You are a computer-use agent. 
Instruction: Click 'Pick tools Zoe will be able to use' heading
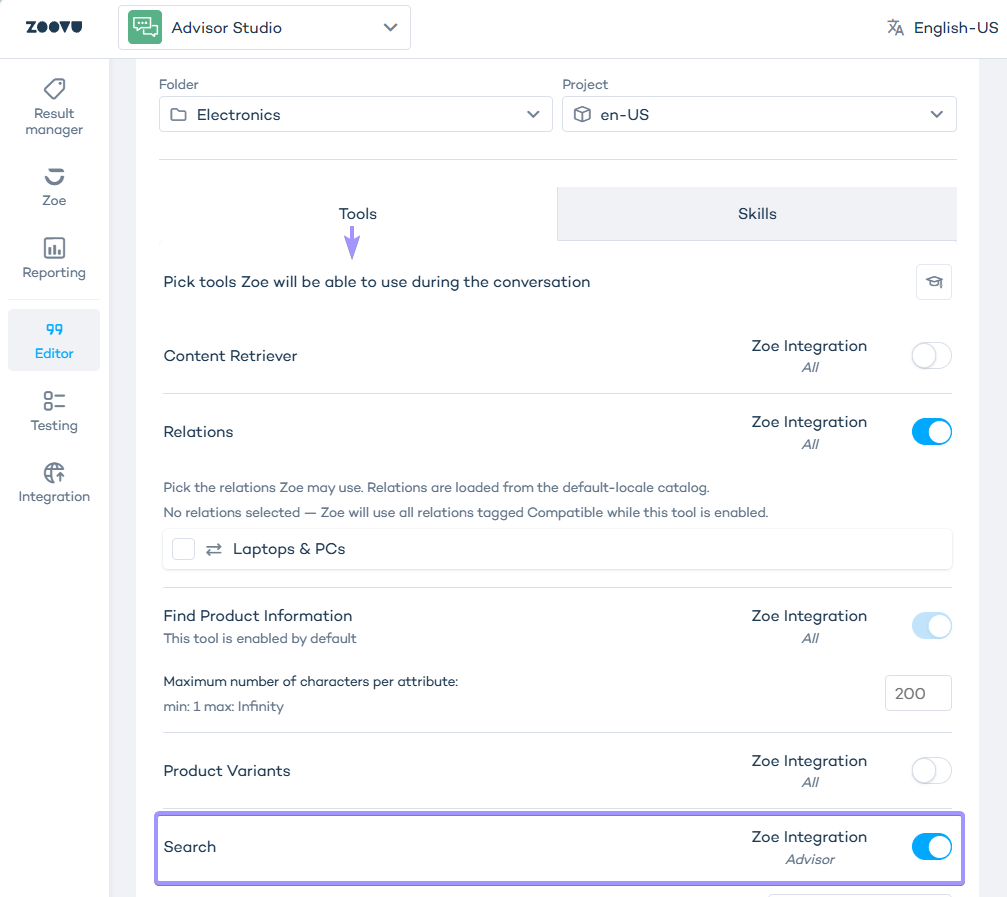tap(377, 282)
